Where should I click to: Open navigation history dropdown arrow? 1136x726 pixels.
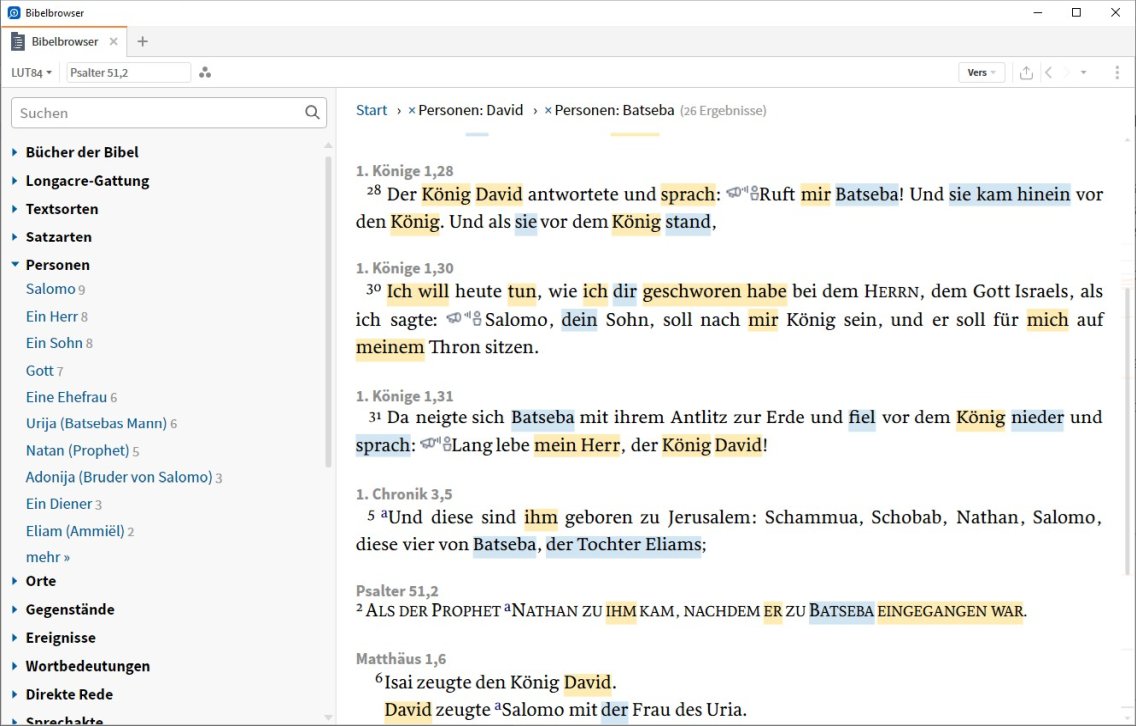1084,72
